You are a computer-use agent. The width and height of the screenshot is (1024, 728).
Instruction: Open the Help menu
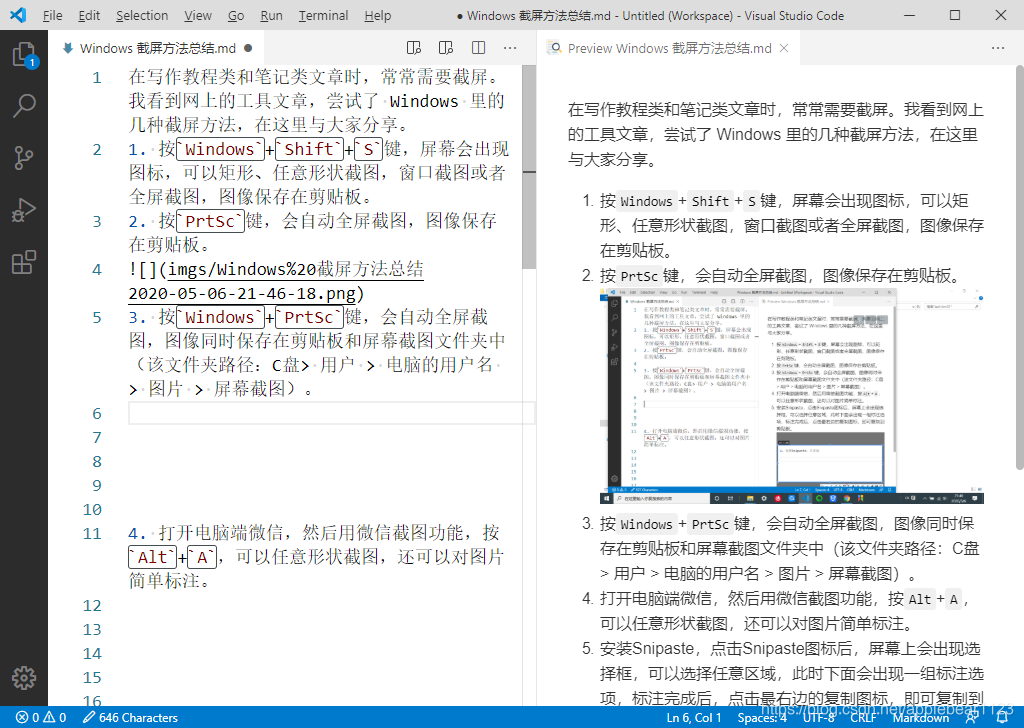[x=377, y=15]
